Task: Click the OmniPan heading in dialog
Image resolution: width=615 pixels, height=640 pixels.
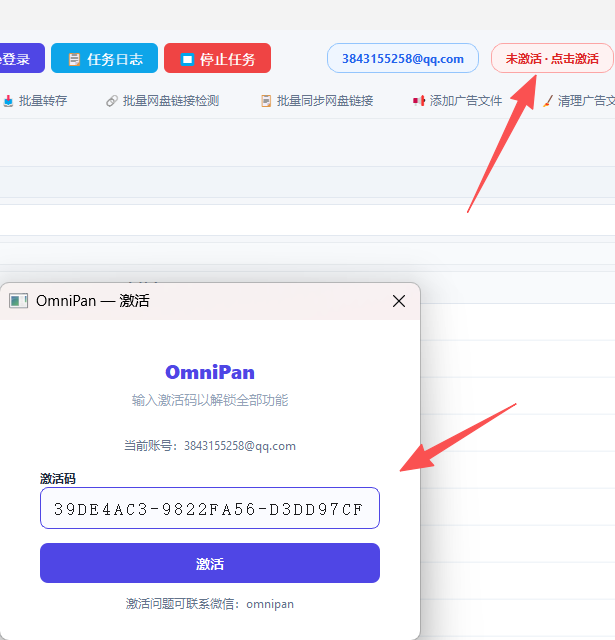Action: tap(210, 372)
